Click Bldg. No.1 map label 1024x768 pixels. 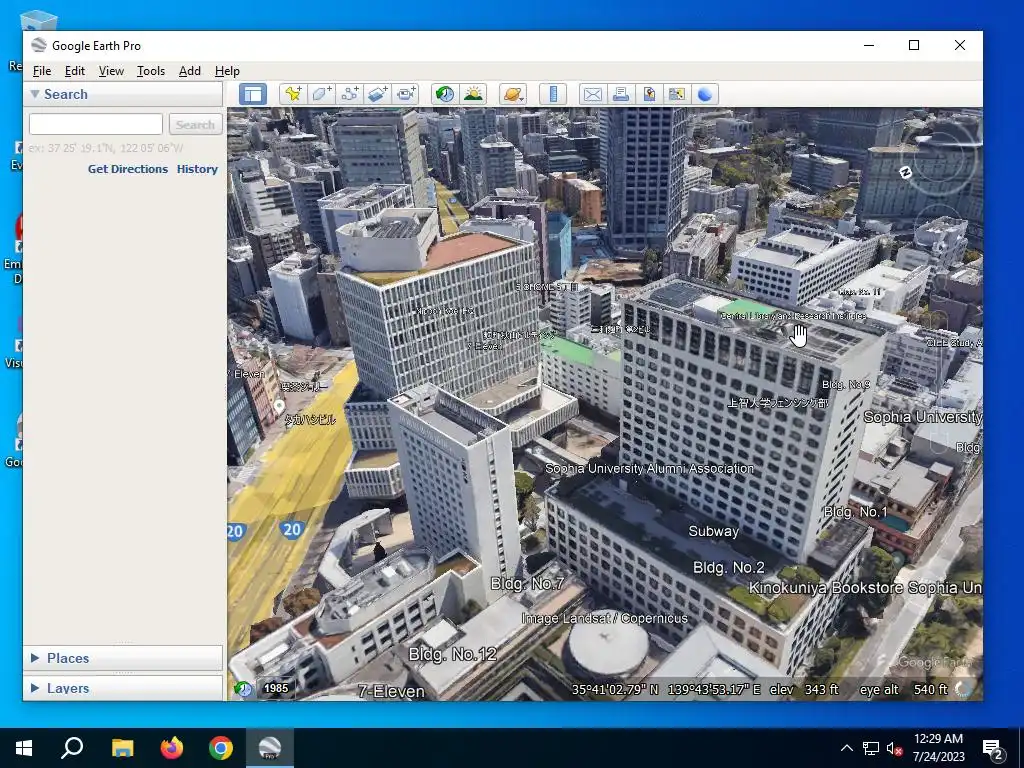pos(856,511)
